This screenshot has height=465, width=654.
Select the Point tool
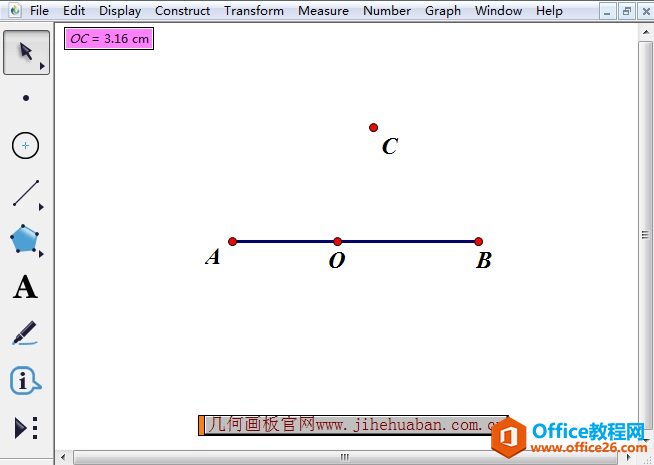(26, 98)
